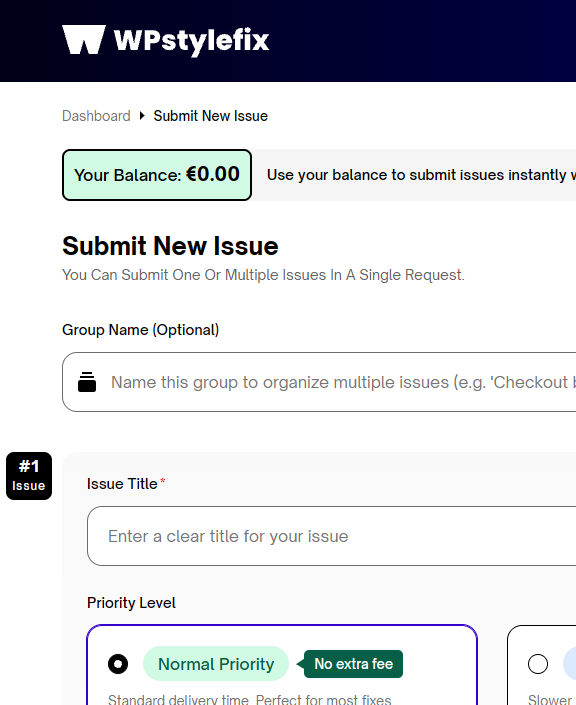Click the 'Use your balance to submit' text

[421, 175]
